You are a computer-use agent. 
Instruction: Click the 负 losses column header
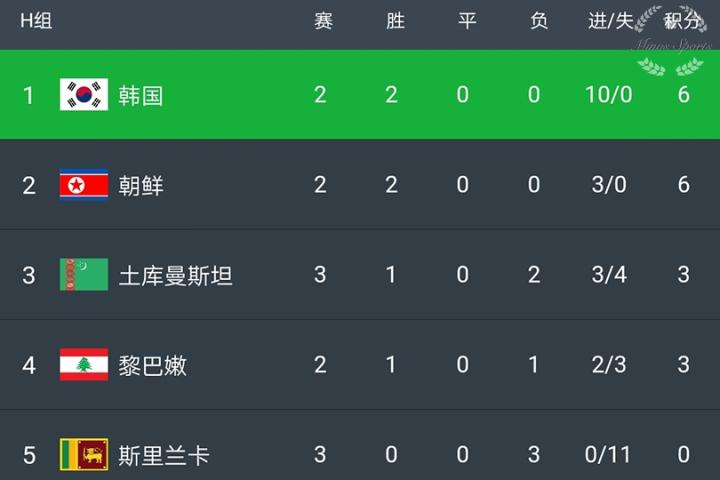pyautogui.click(x=538, y=22)
